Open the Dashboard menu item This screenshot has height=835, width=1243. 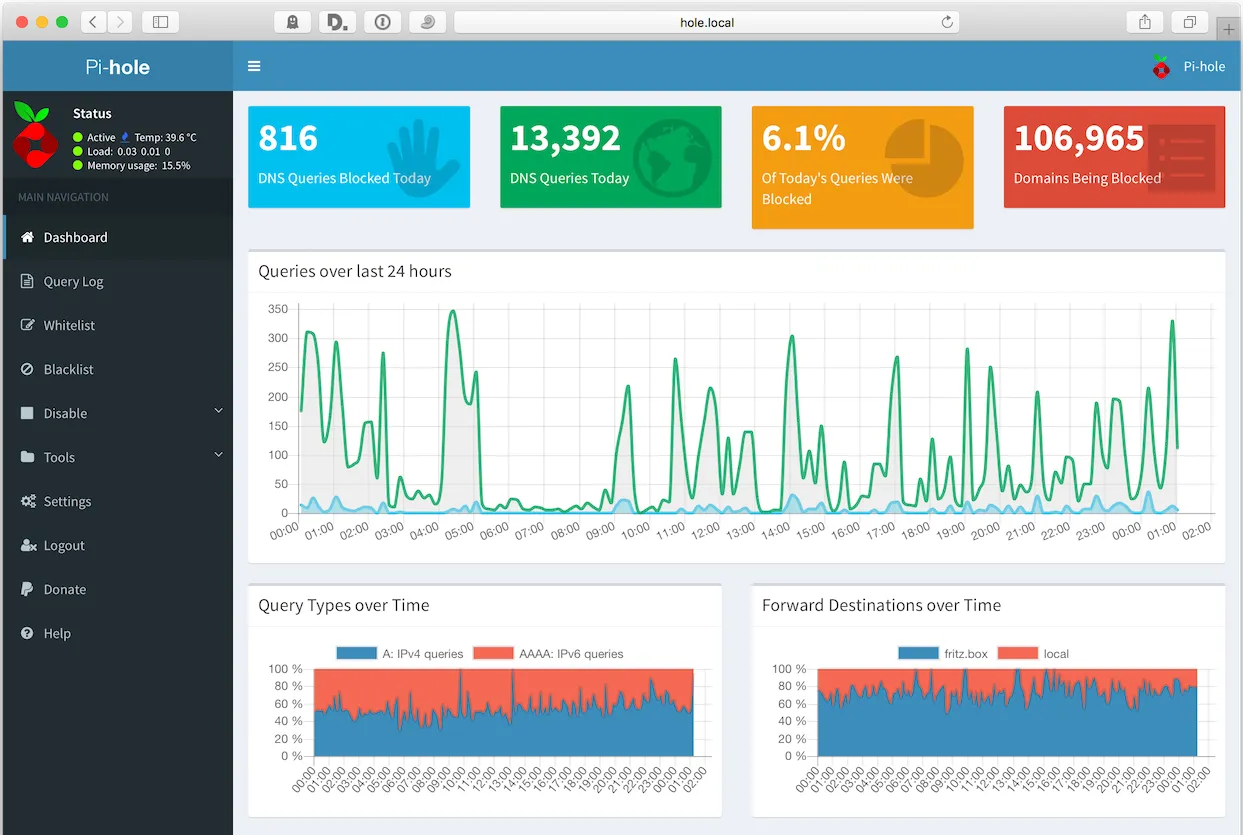tap(117, 237)
